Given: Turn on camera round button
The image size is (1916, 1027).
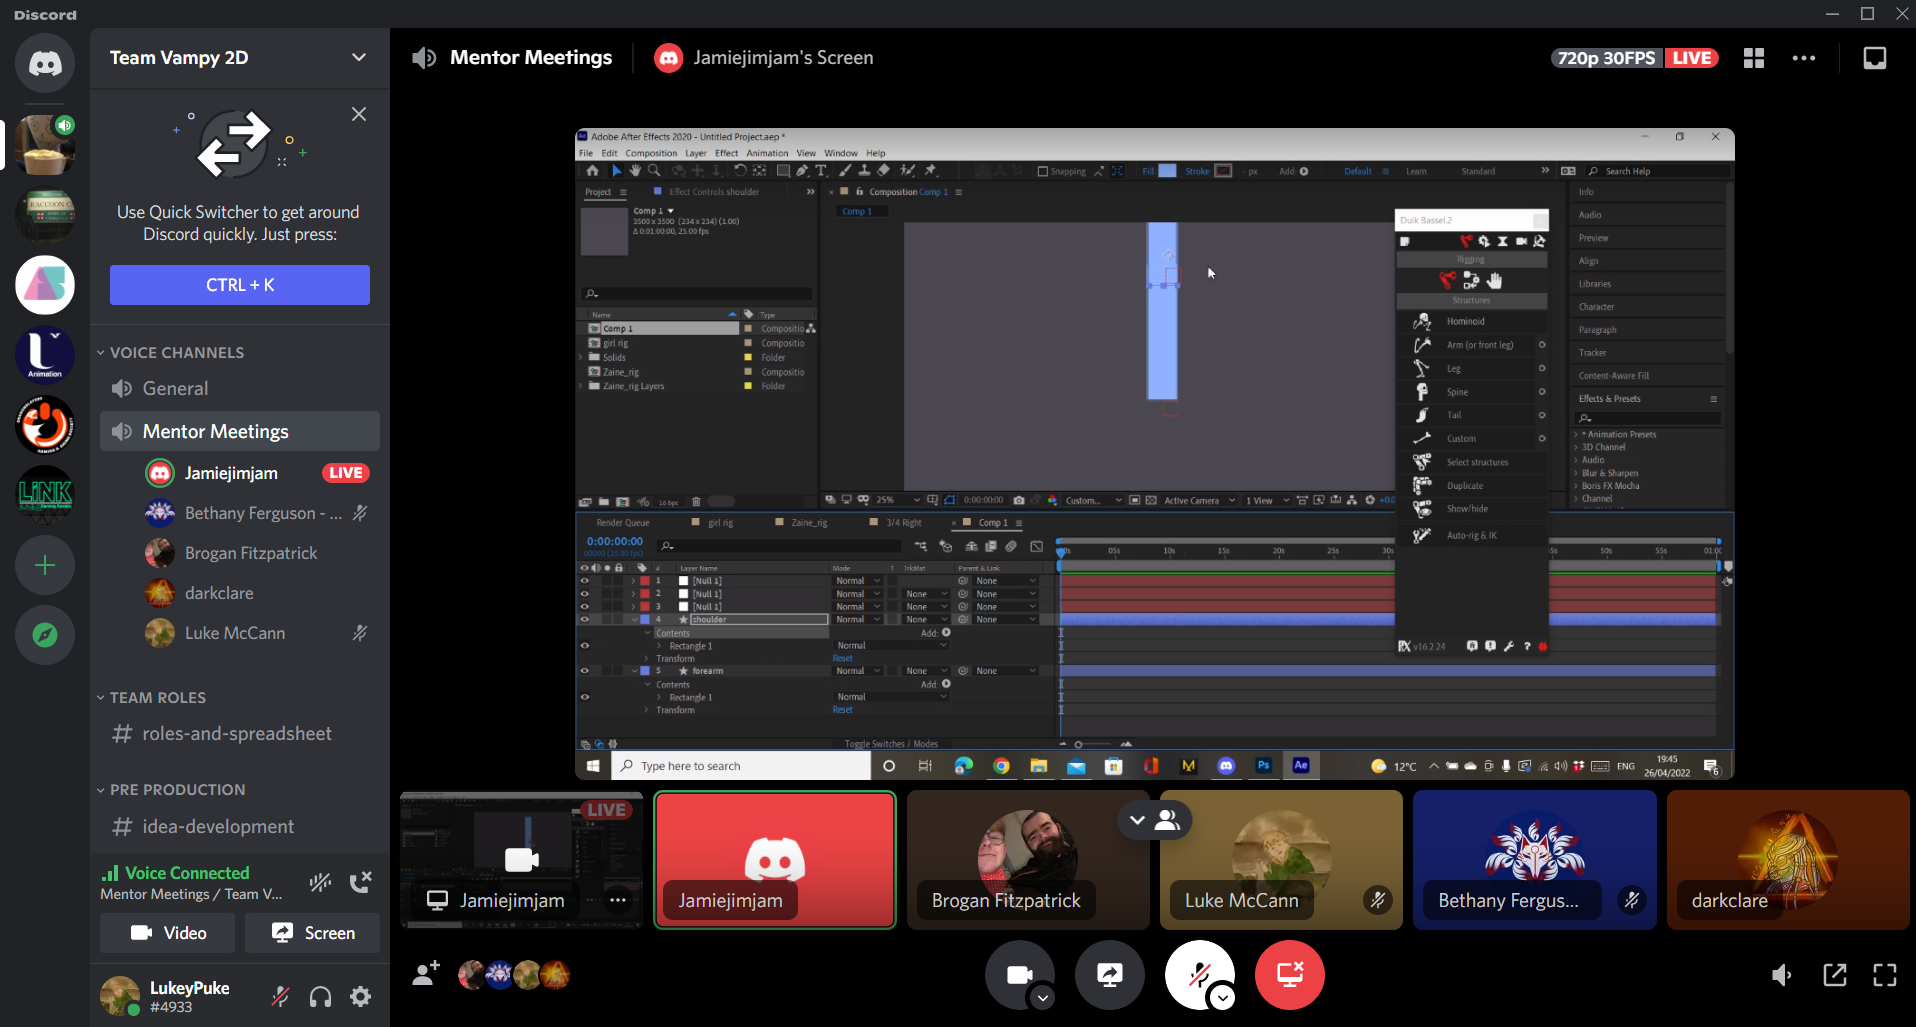Looking at the screenshot, I should pos(1019,974).
